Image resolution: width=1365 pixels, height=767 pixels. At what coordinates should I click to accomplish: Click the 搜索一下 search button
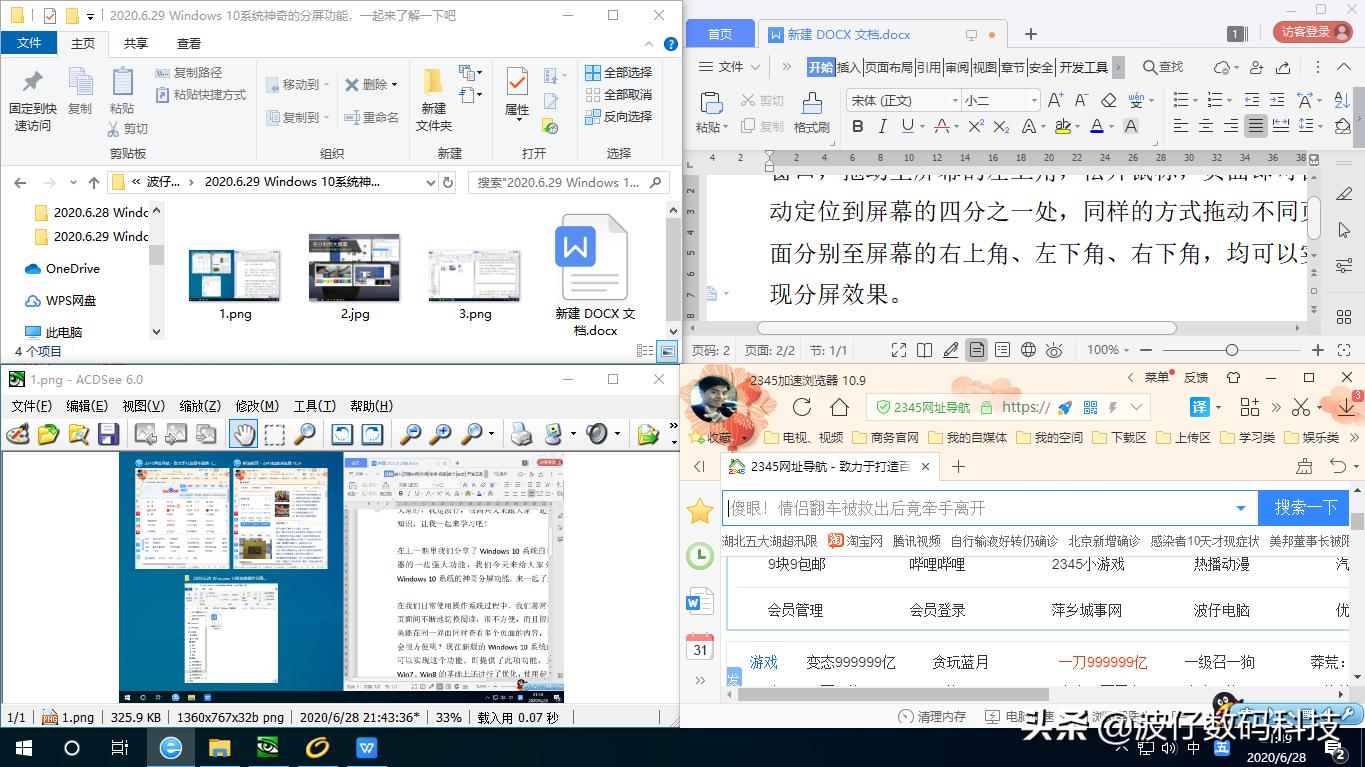(1305, 507)
